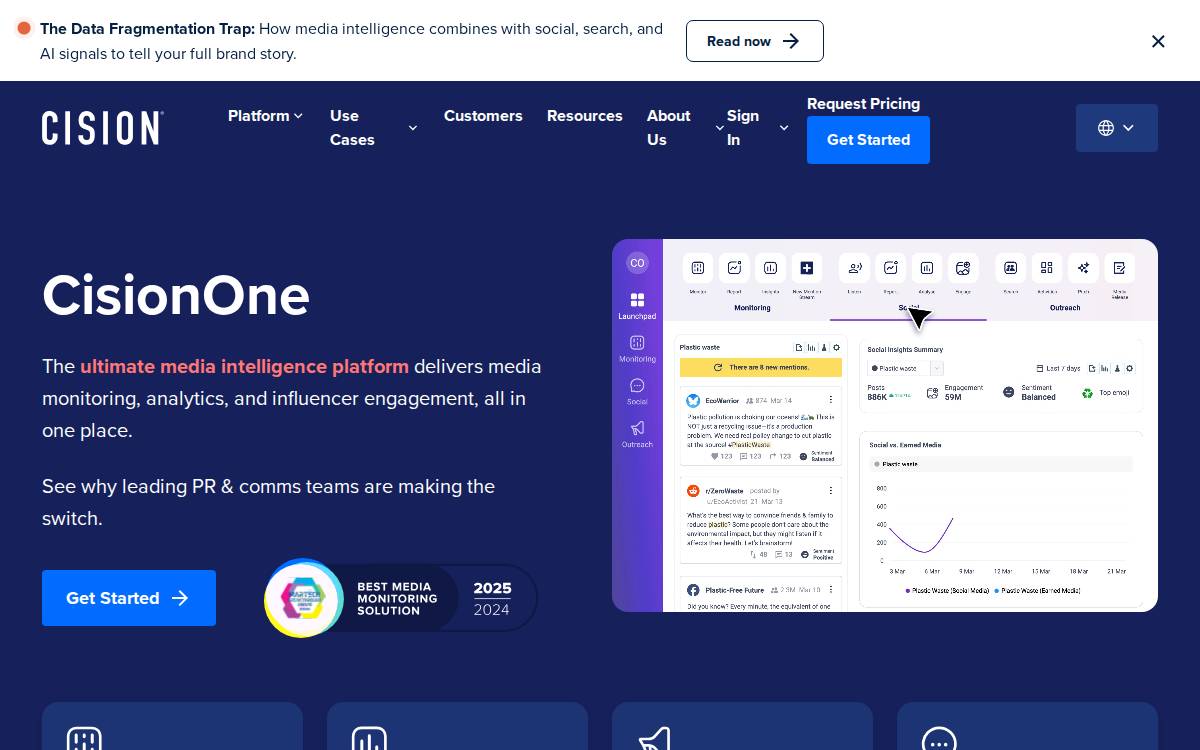Expand the About Us dropdown
The height and width of the screenshot is (750, 1200).
(x=686, y=128)
